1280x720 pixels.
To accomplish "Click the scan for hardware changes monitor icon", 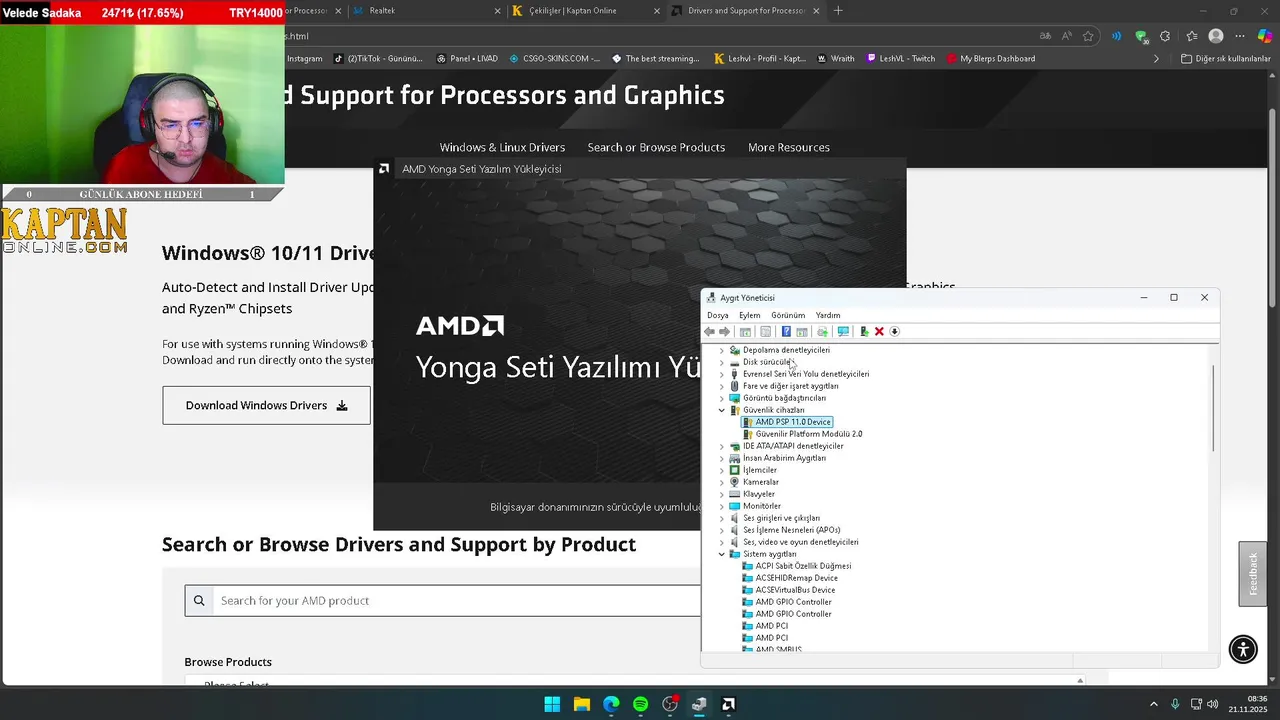I will tap(843, 331).
